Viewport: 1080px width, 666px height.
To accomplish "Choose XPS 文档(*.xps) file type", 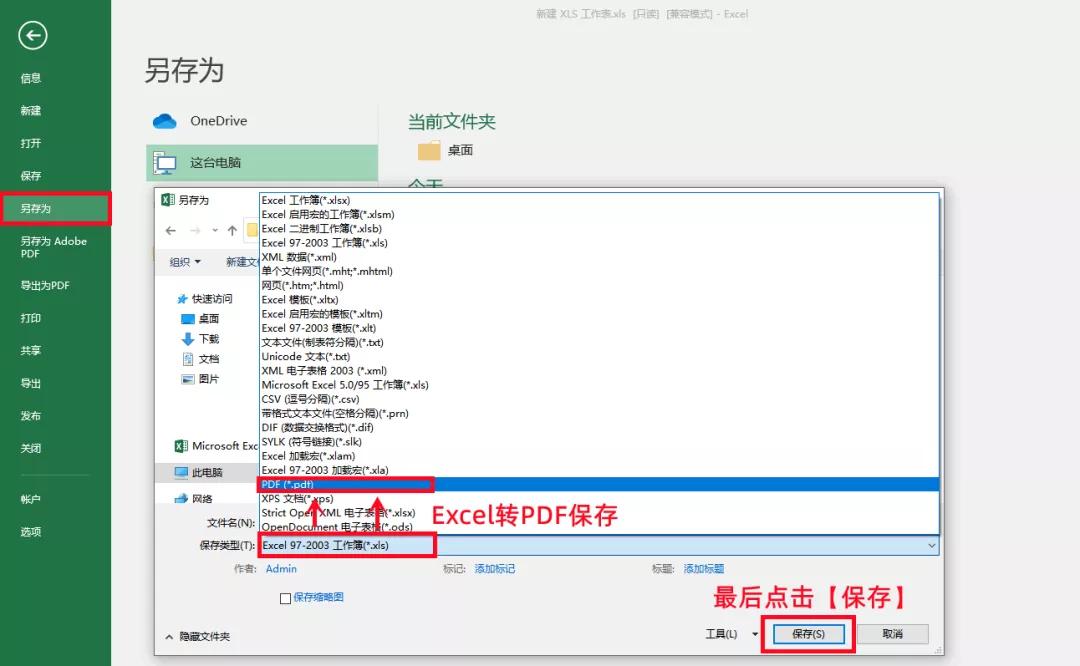I will 599,499.
